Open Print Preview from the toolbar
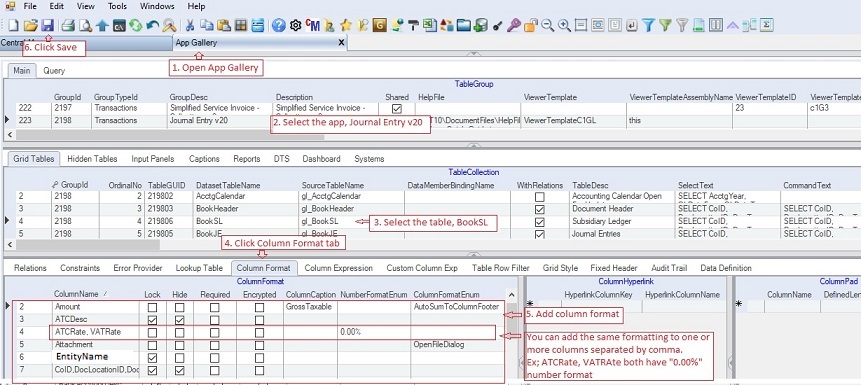Viewport: 861px width, 385px height. click(85, 25)
